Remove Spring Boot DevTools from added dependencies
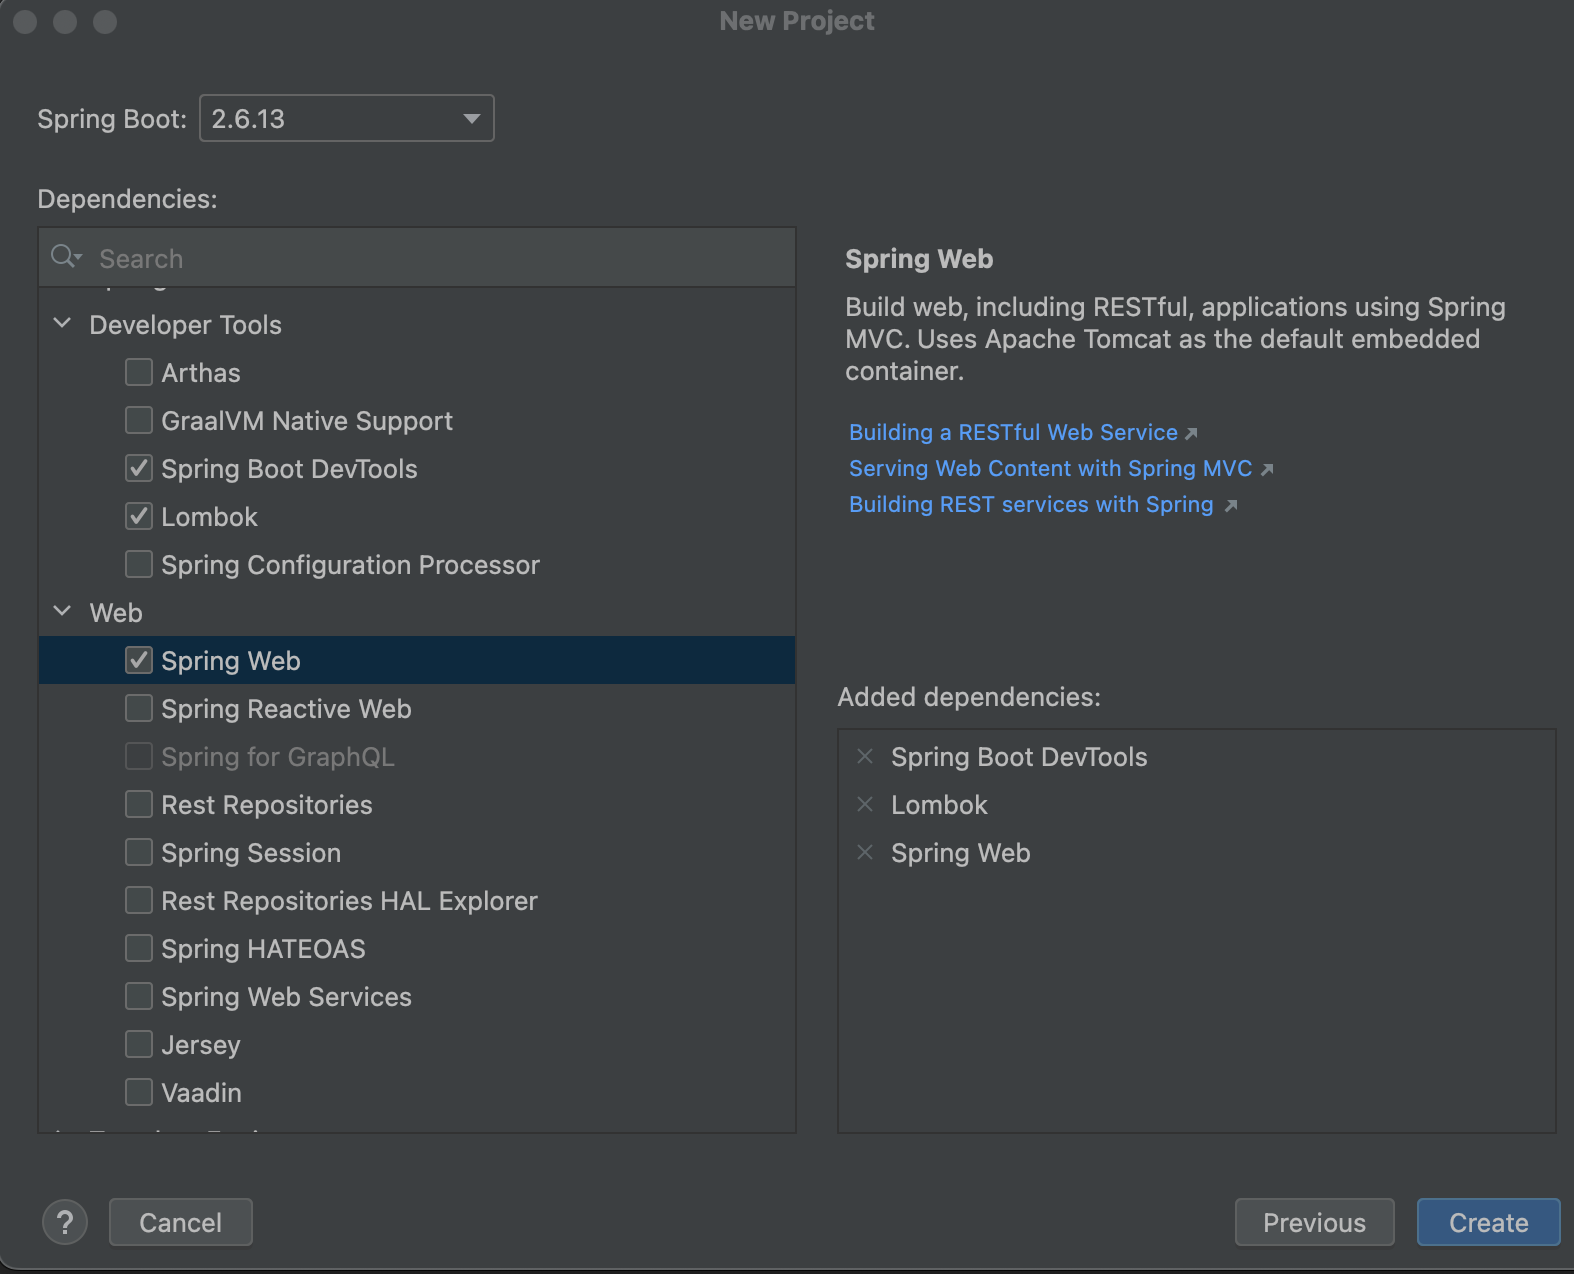Screen dimensions: 1574x1274 pos(865,757)
